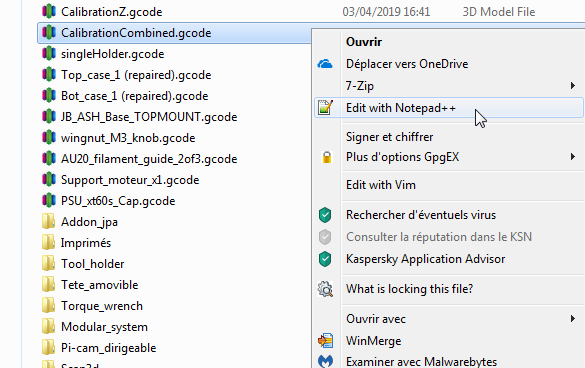Click the gear icon for file locking
This screenshot has width=585, height=368.
(325, 289)
